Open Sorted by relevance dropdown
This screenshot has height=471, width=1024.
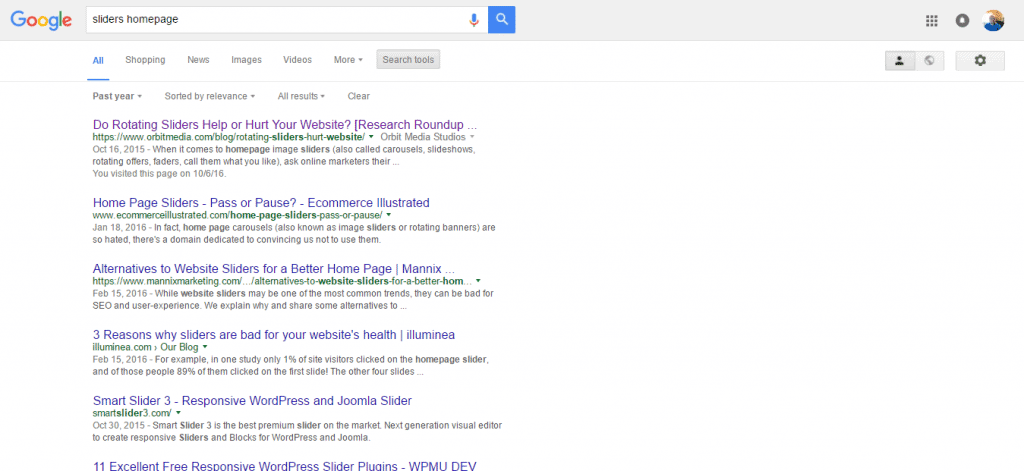(x=210, y=96)
